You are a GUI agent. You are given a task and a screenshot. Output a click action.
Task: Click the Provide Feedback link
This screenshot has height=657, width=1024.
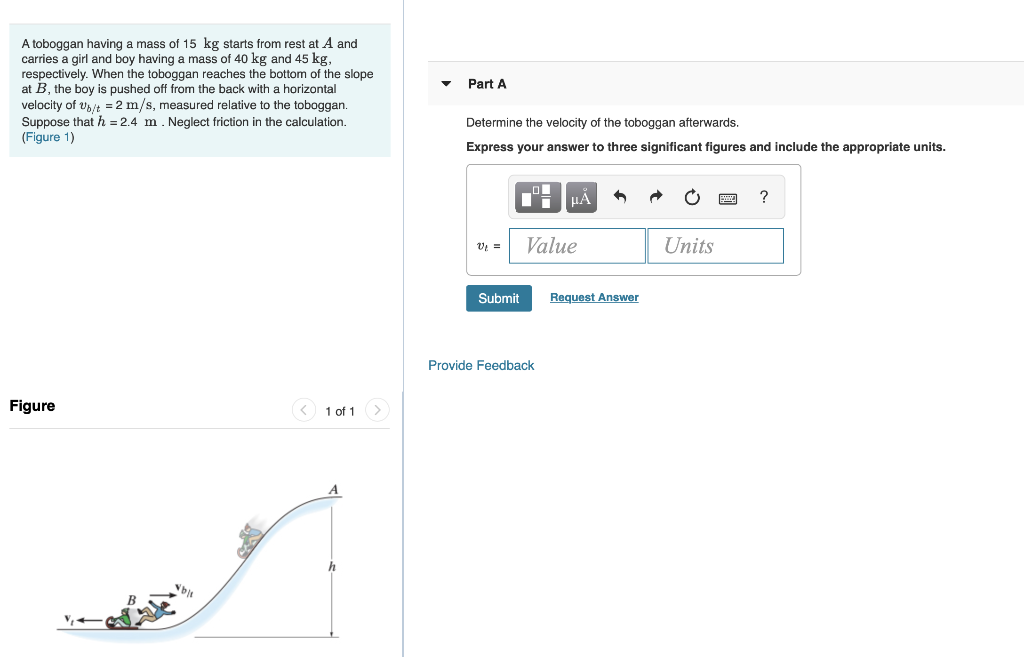(x=480, y=365)
